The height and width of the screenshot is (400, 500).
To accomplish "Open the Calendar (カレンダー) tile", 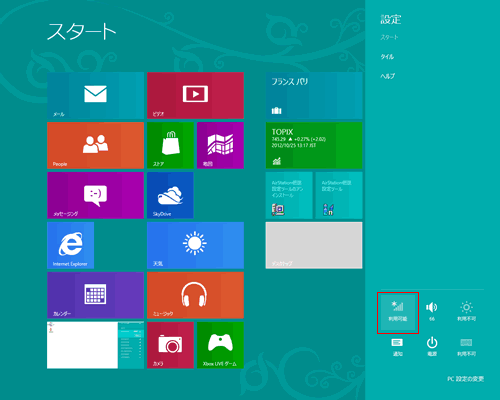I will tap(95, 295).
